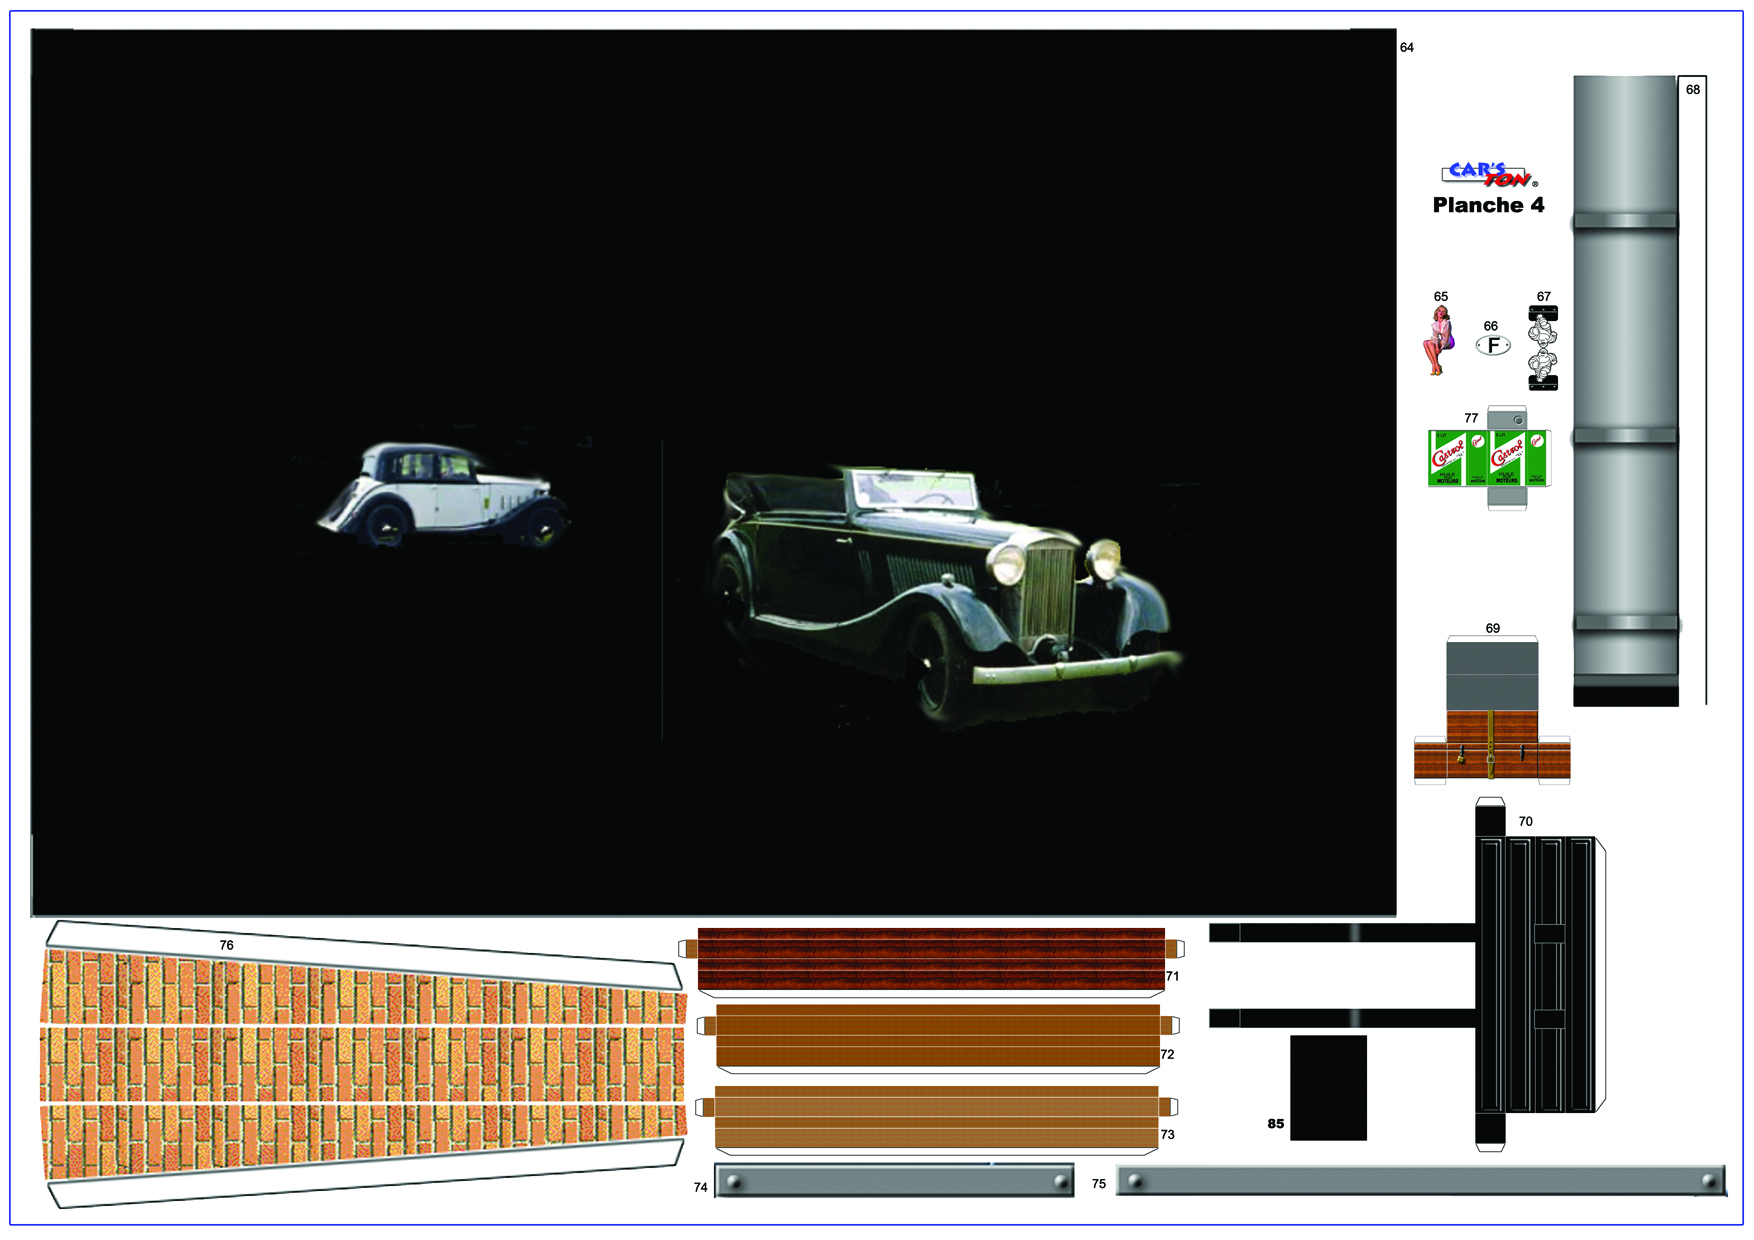Image resolution: width=1754 pixels, height=1240 pixels.
Task: Click the Planche 4 title text
Action: coord(1488,206)
